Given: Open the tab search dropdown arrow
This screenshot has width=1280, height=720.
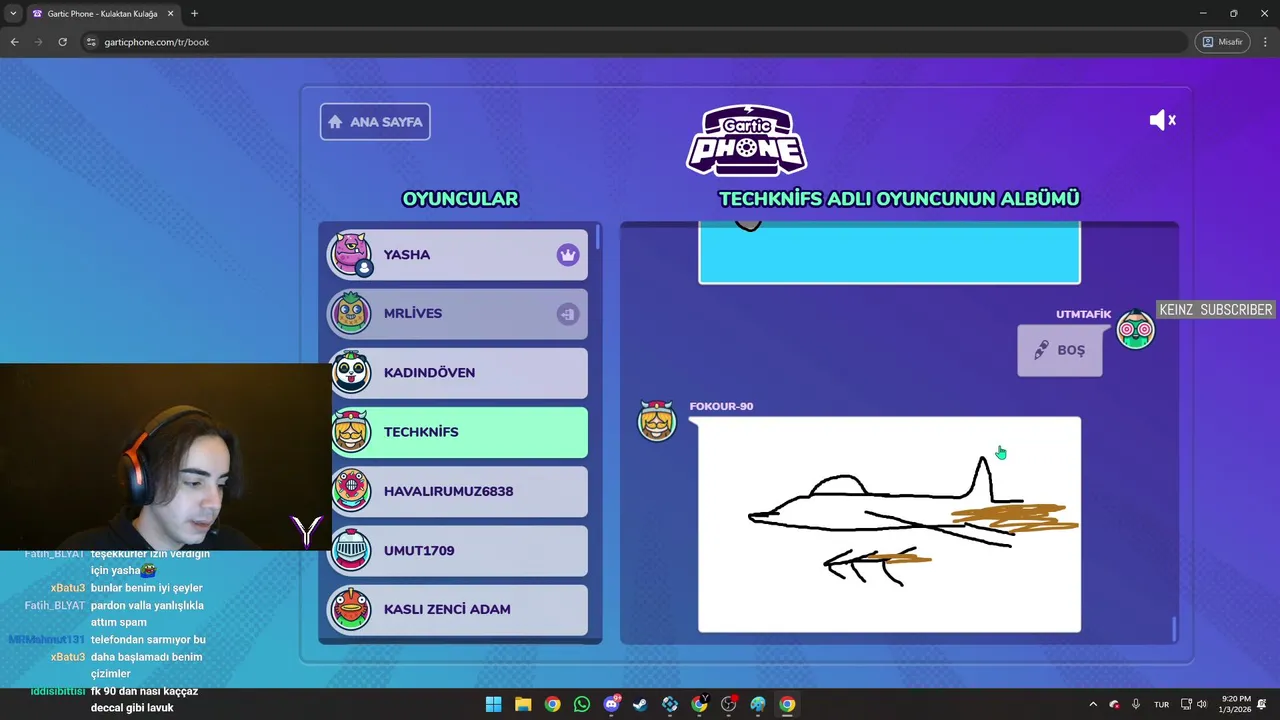Looking at the screenshot, I should [x=13, y=14].
